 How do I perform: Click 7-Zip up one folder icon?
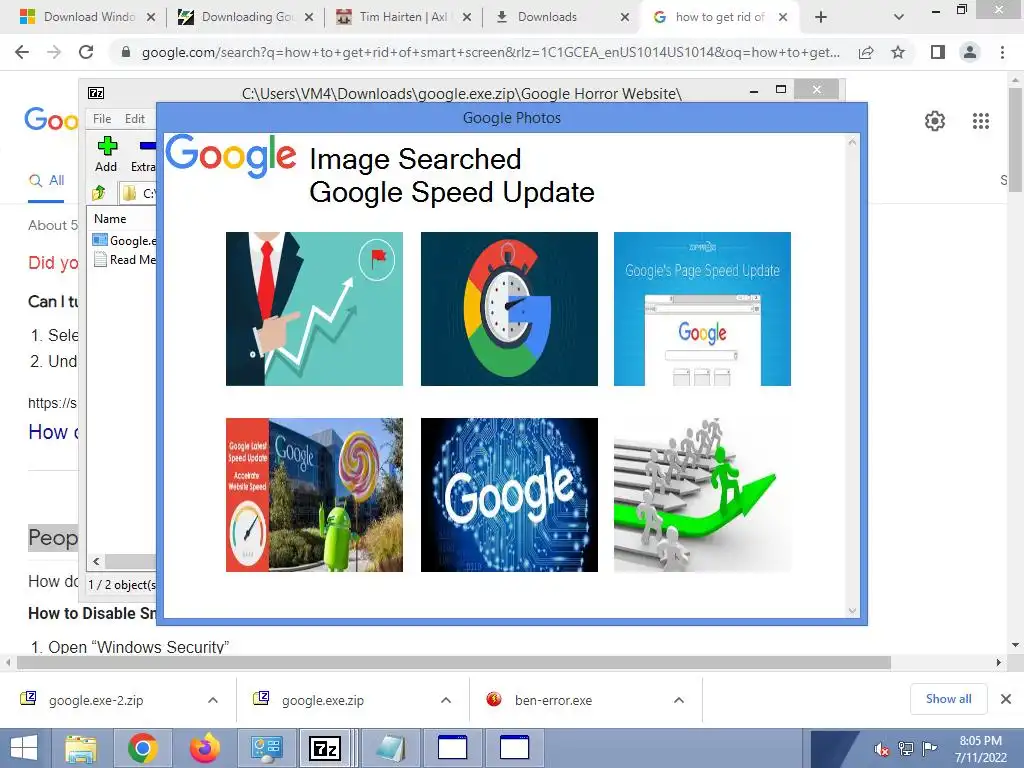pyautogui.click(x=99, y=193)
